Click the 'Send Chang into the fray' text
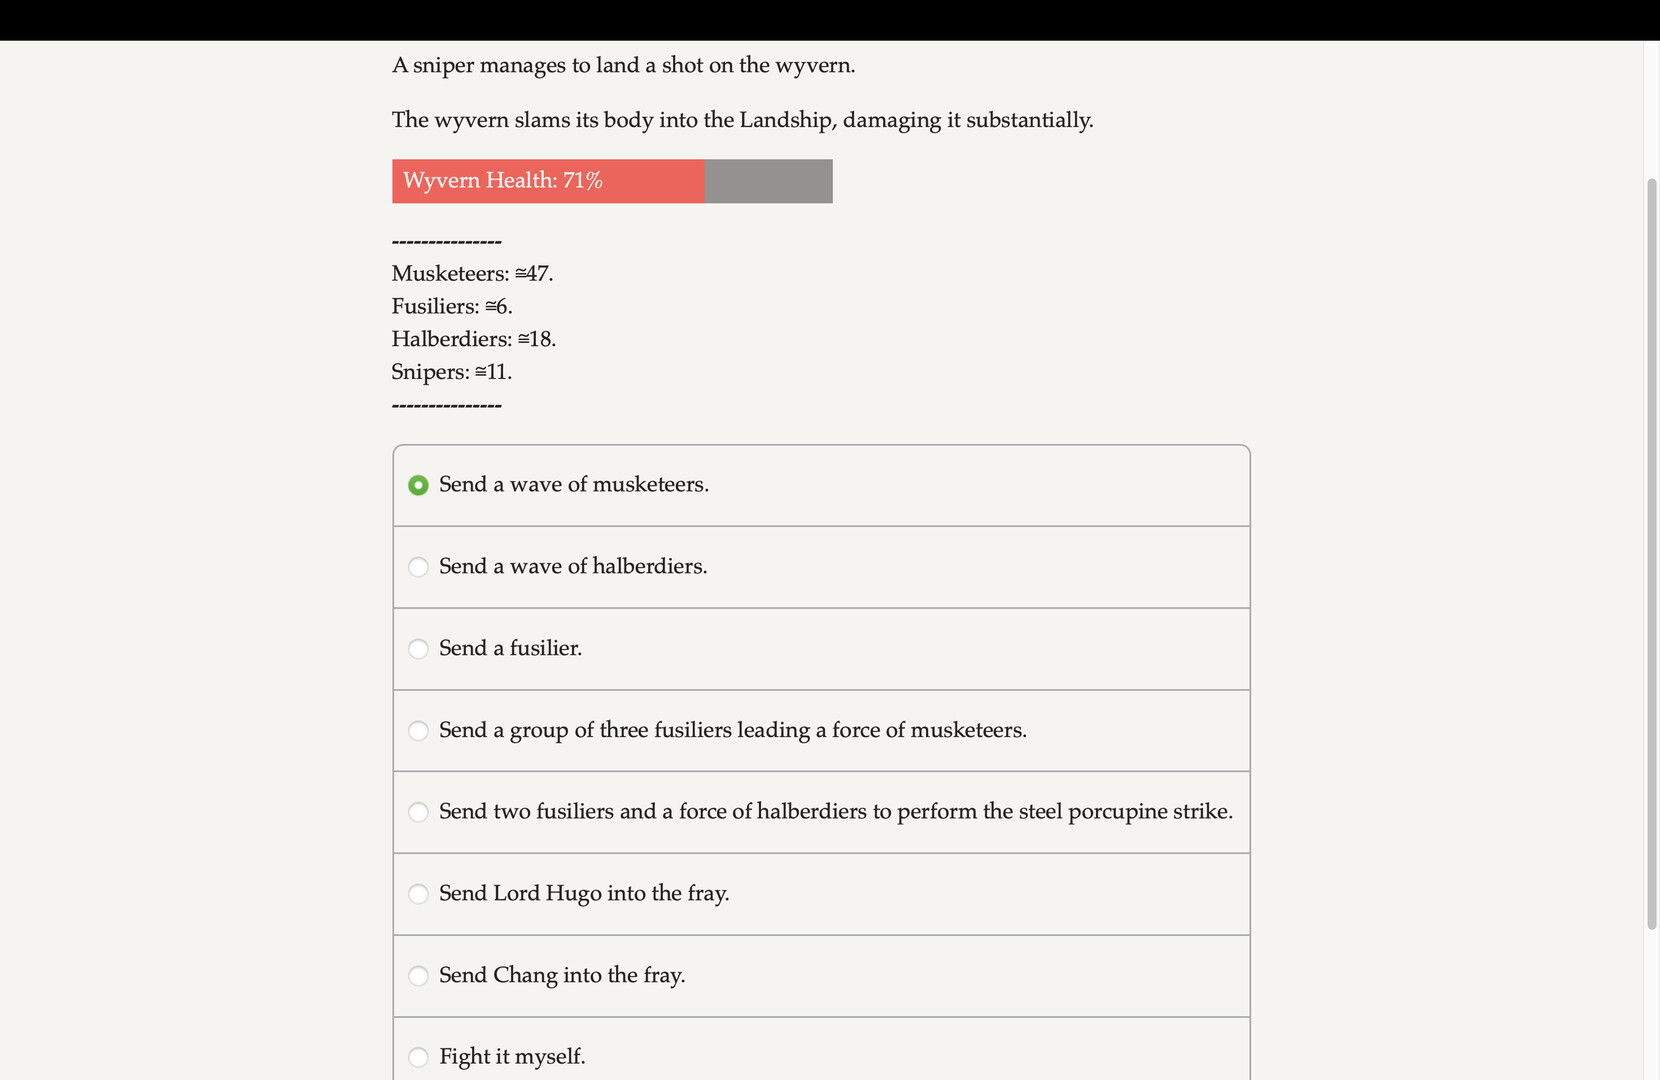 pyautogui.click(x=562, y=975)
